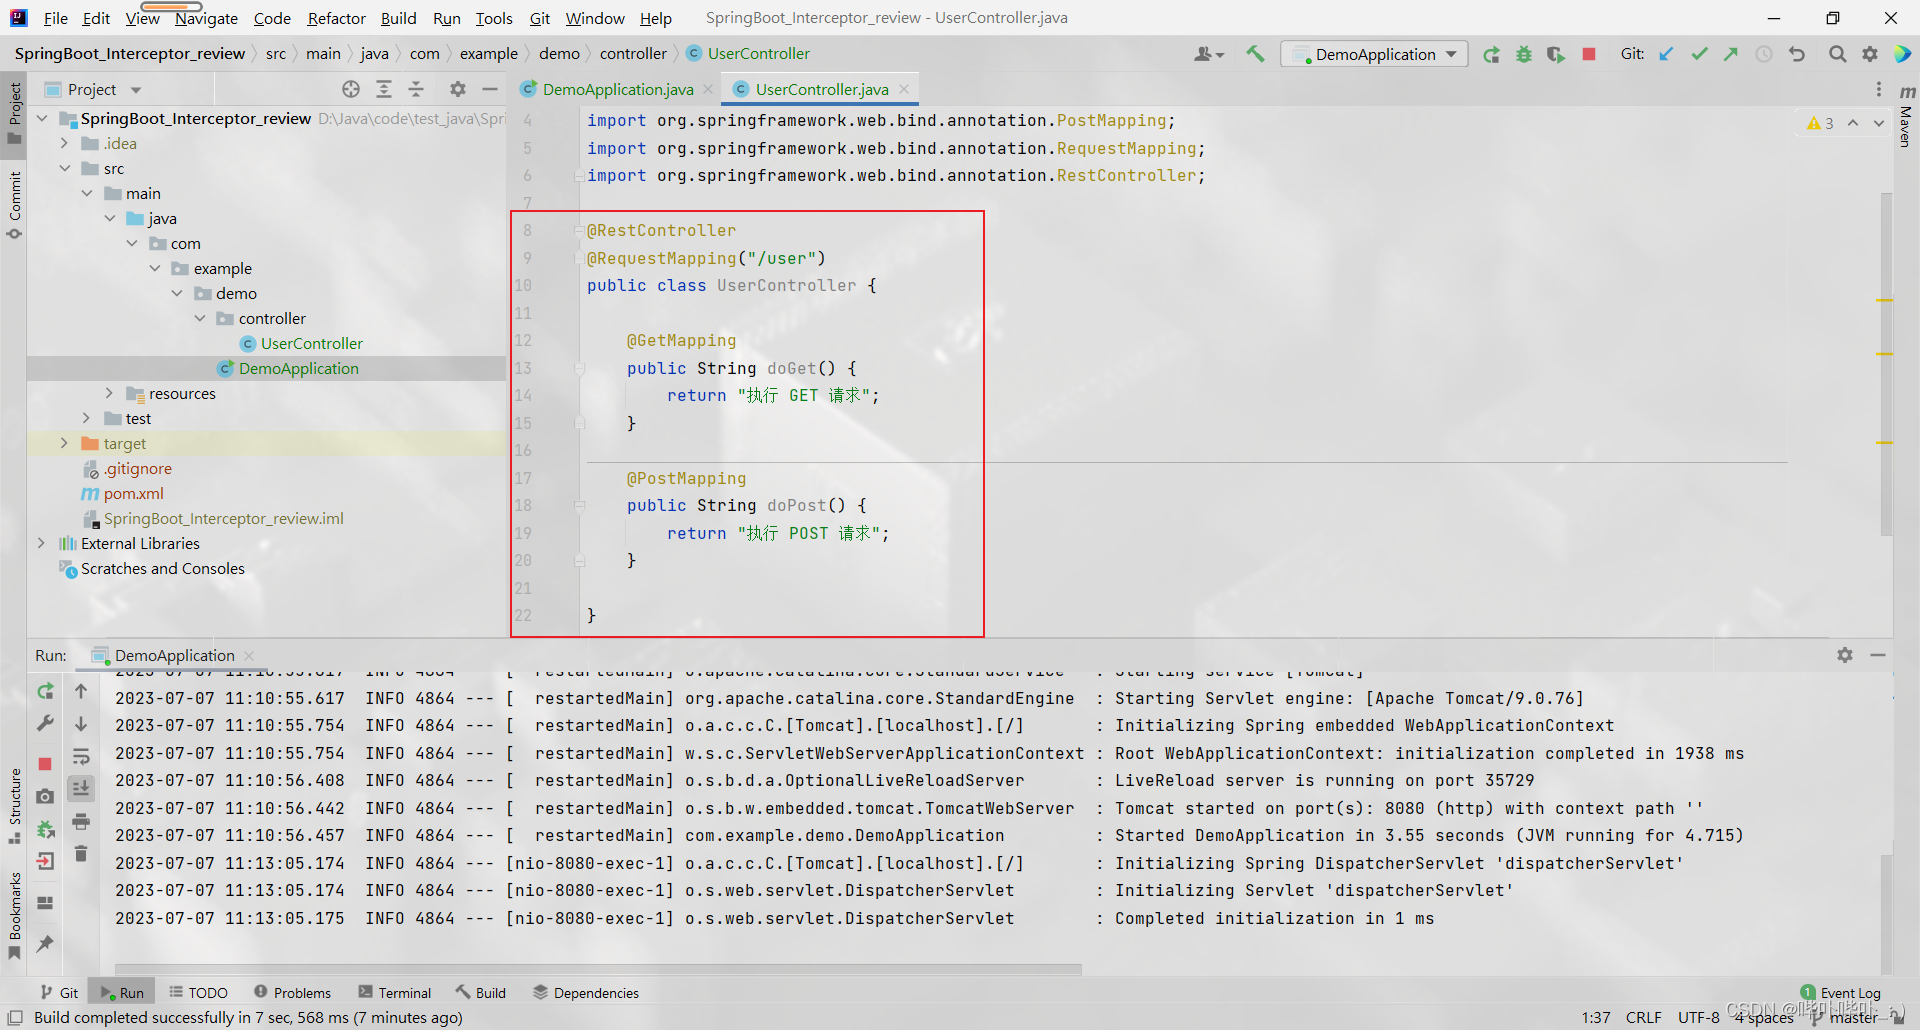Rerun DemoApplication from Run panel sidebar
This screenshot has height=1030, width=1920.
pos(45,691)
